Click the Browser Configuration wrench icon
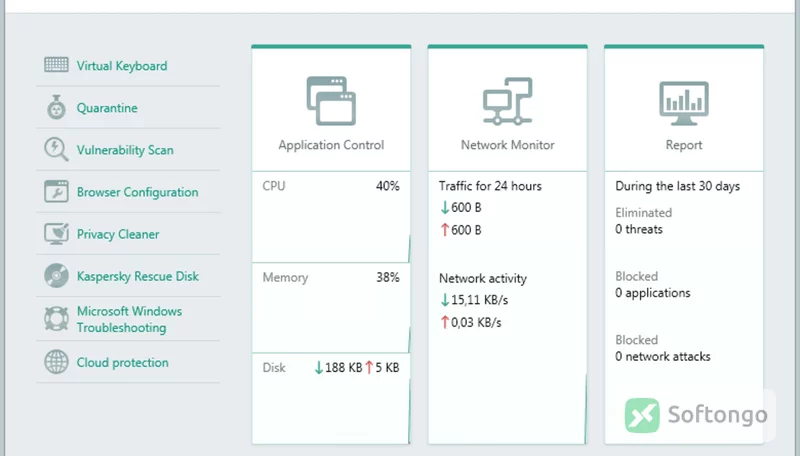The image size is (800, 456). tap(56, 192)
